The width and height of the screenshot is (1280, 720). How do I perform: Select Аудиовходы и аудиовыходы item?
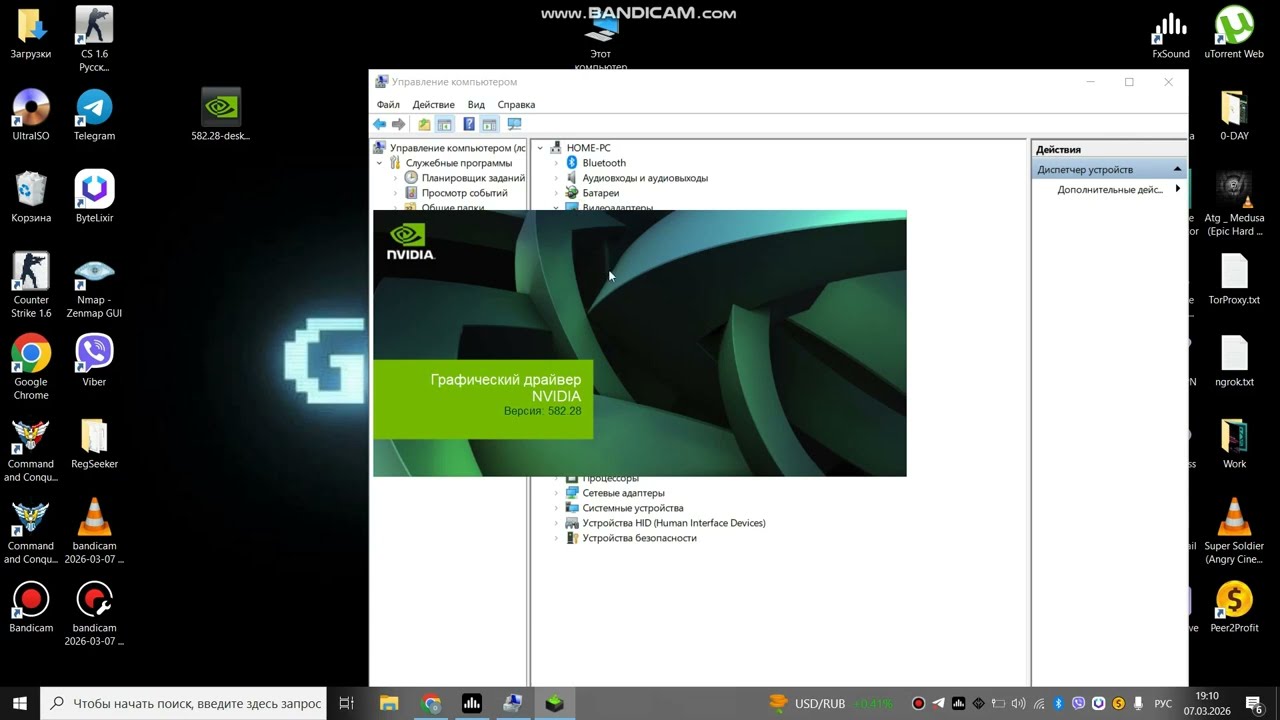[x=645, y=178]
